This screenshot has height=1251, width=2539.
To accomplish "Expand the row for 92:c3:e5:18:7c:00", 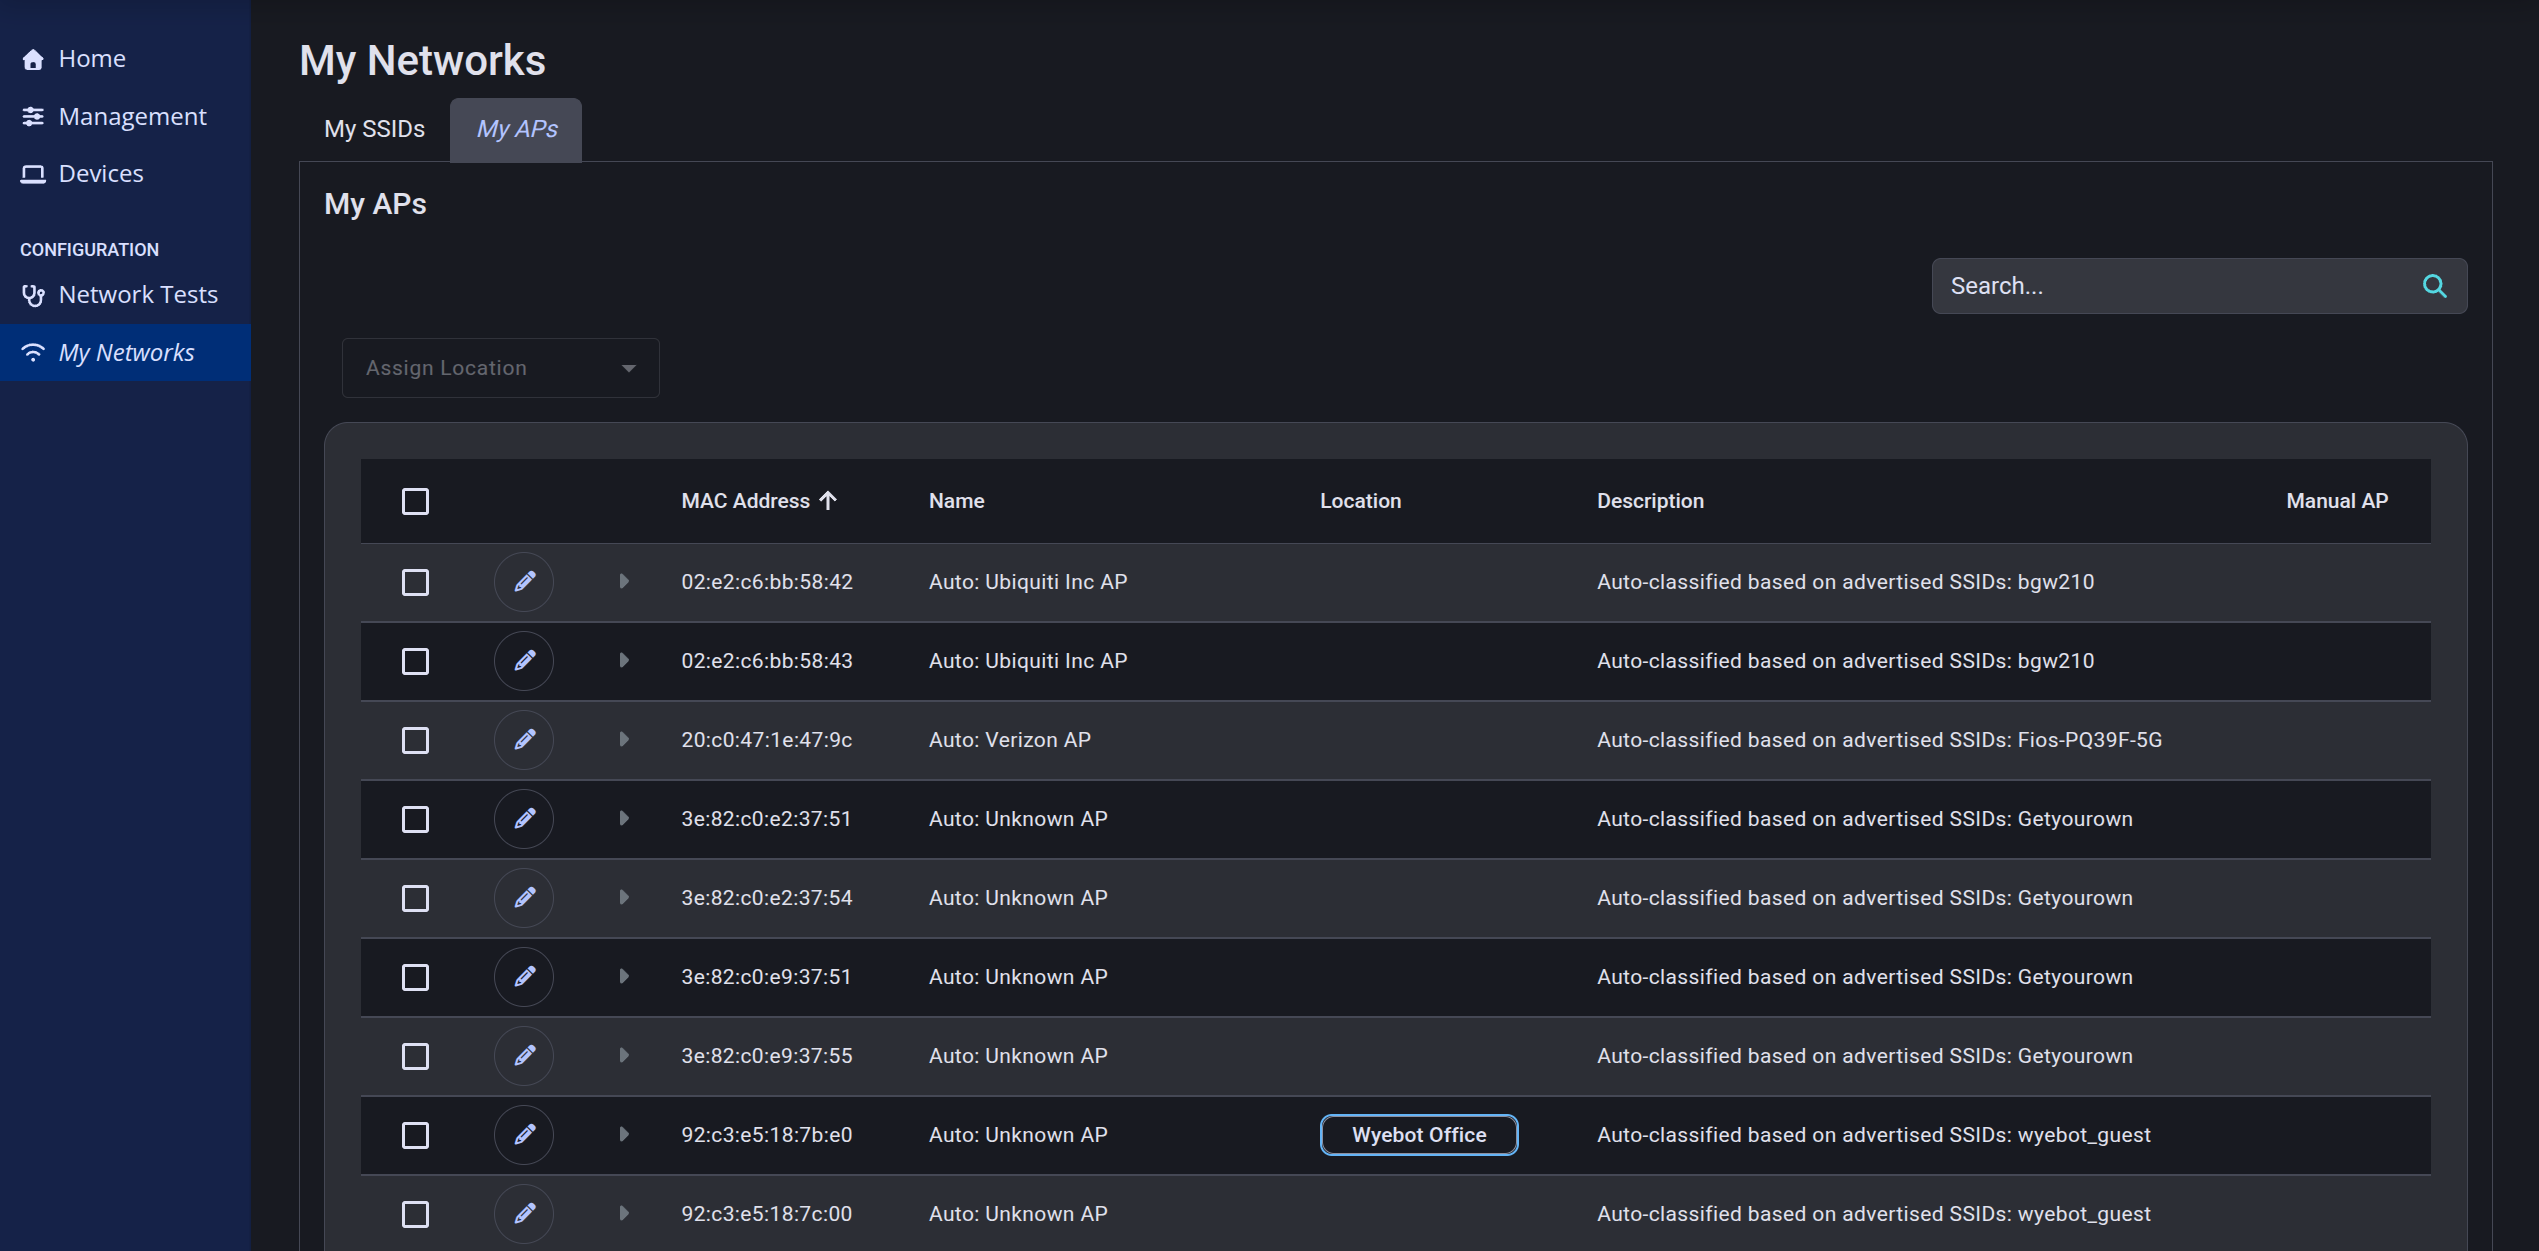I will [x=624, y=1213].
